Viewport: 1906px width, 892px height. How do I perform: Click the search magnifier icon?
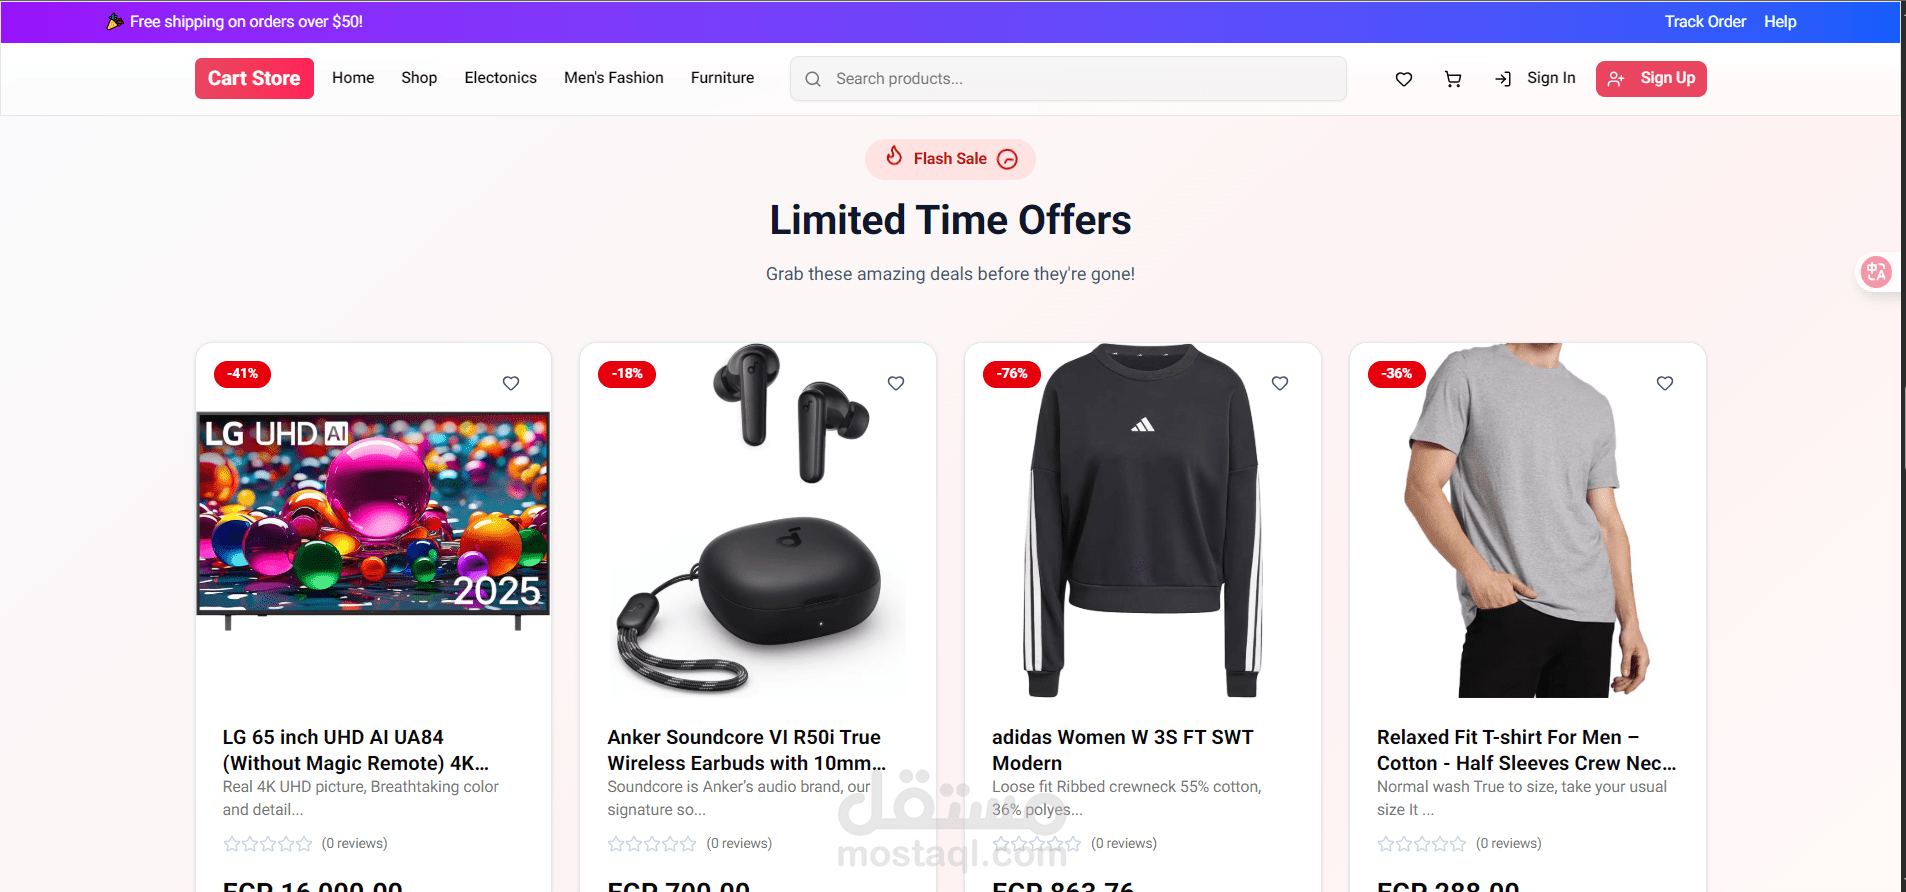click(x=813, y=79)
